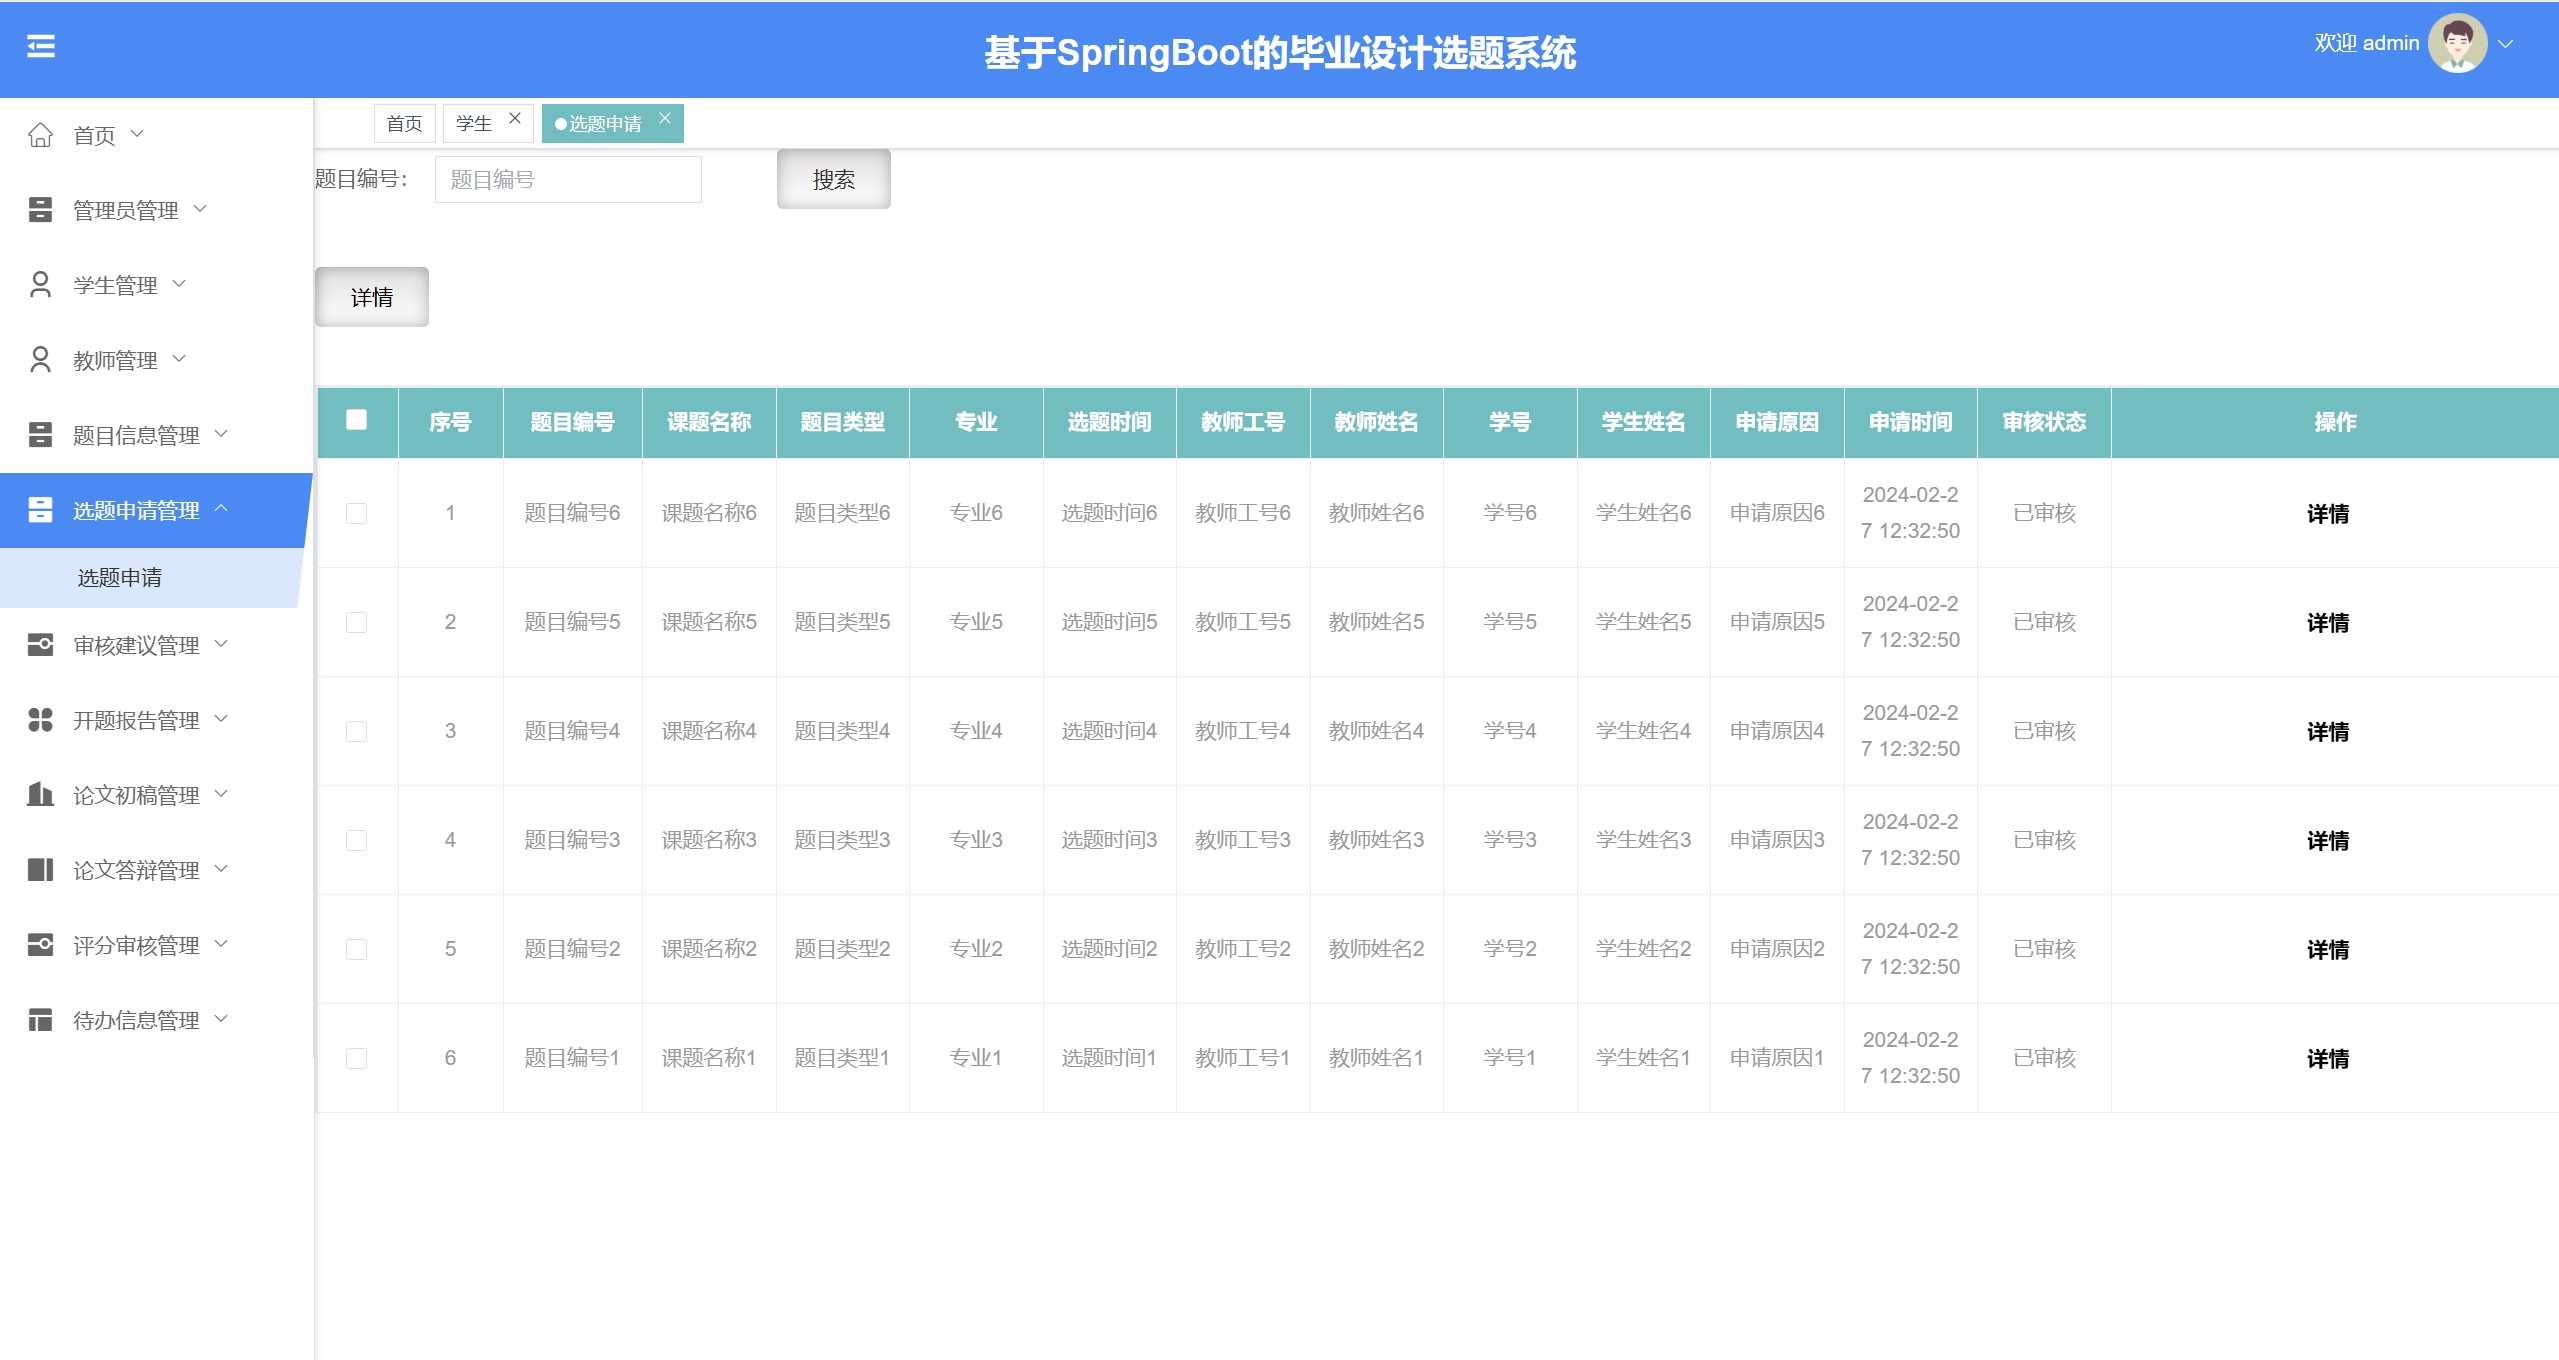Open 详情 for 题目编号4 row
Screen dimensions: 2559x1360
[x=2328, y=732]
